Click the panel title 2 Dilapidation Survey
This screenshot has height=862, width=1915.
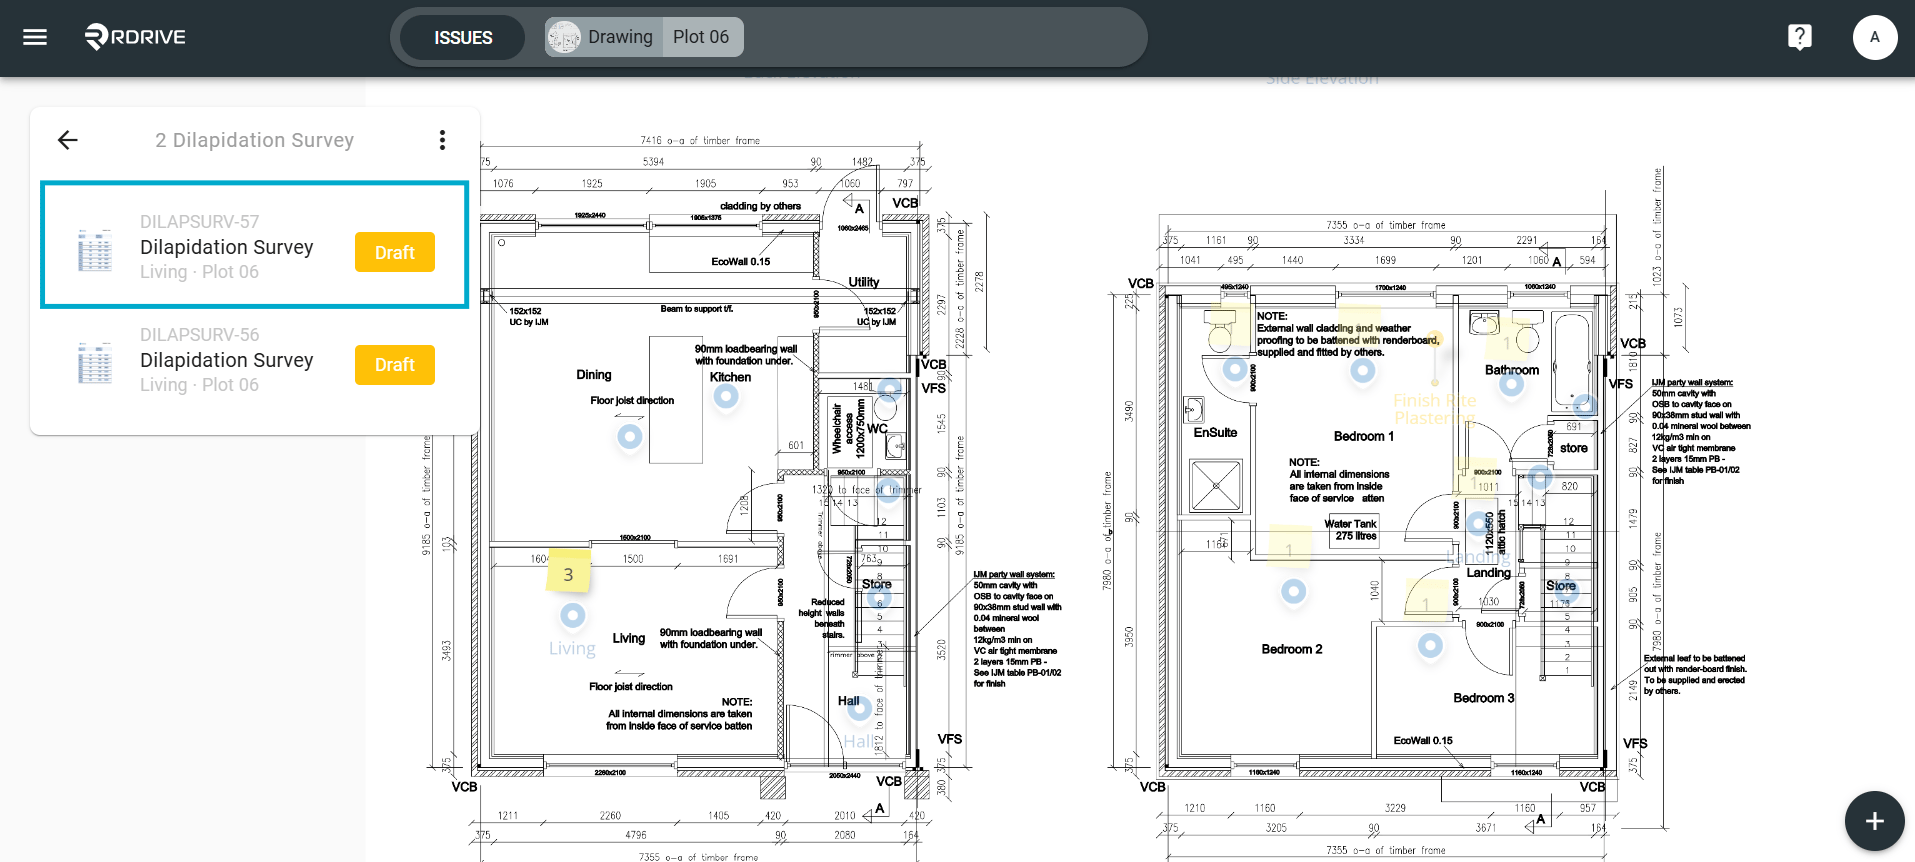click(x=254, y=140)
